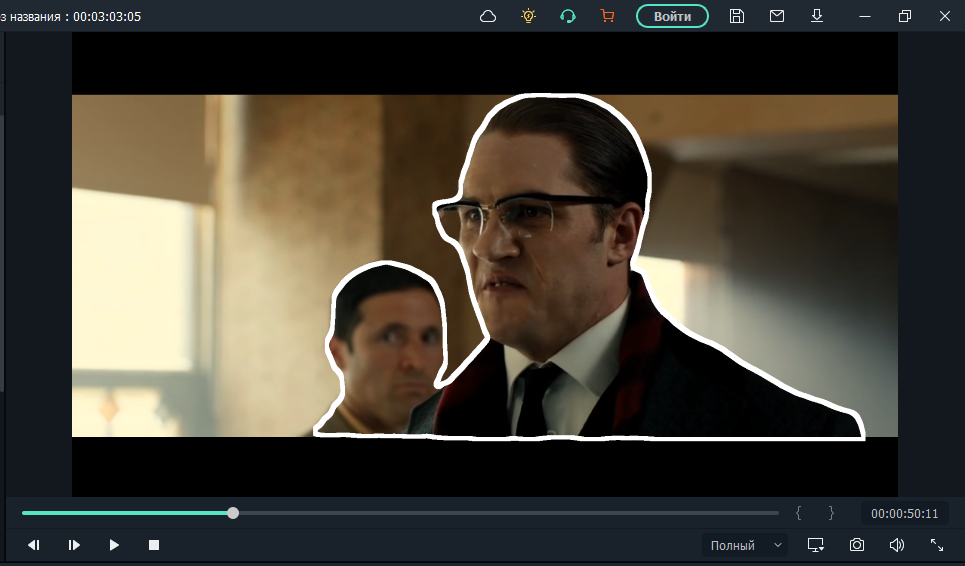Image resolution: width=965 pixels, height=566 pixels.
Task: Toggle fullscreen preview with arrows icon
Action: click(x=937, y=545)
